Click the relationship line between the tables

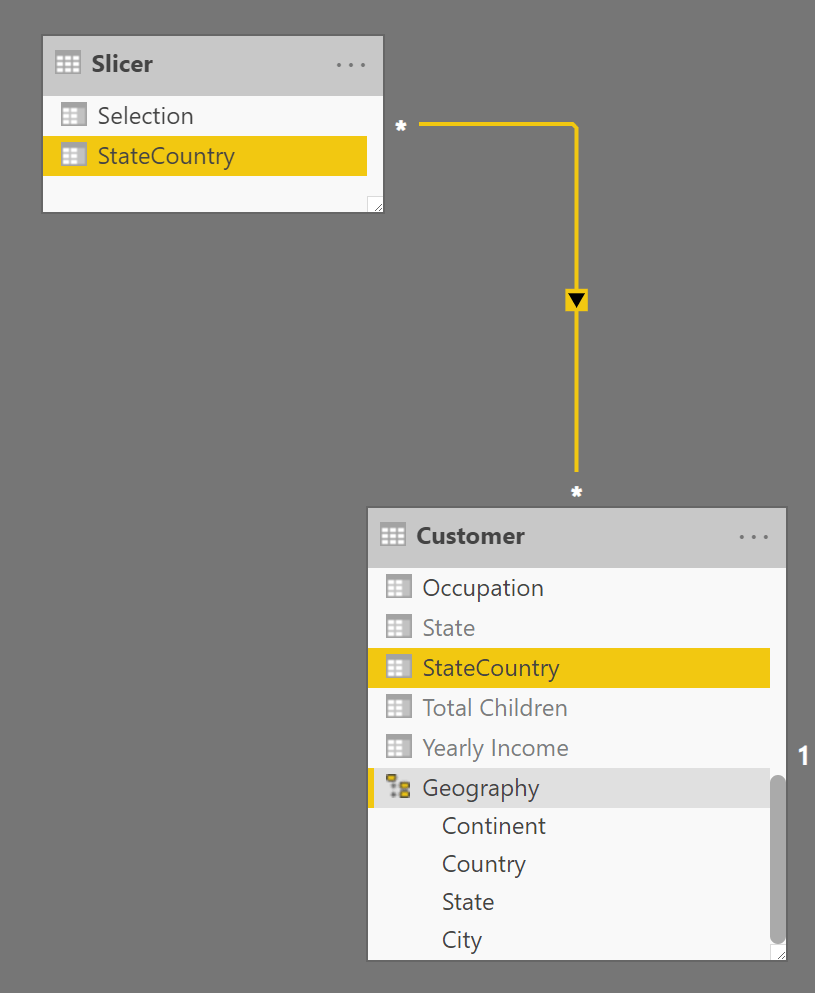577,400
